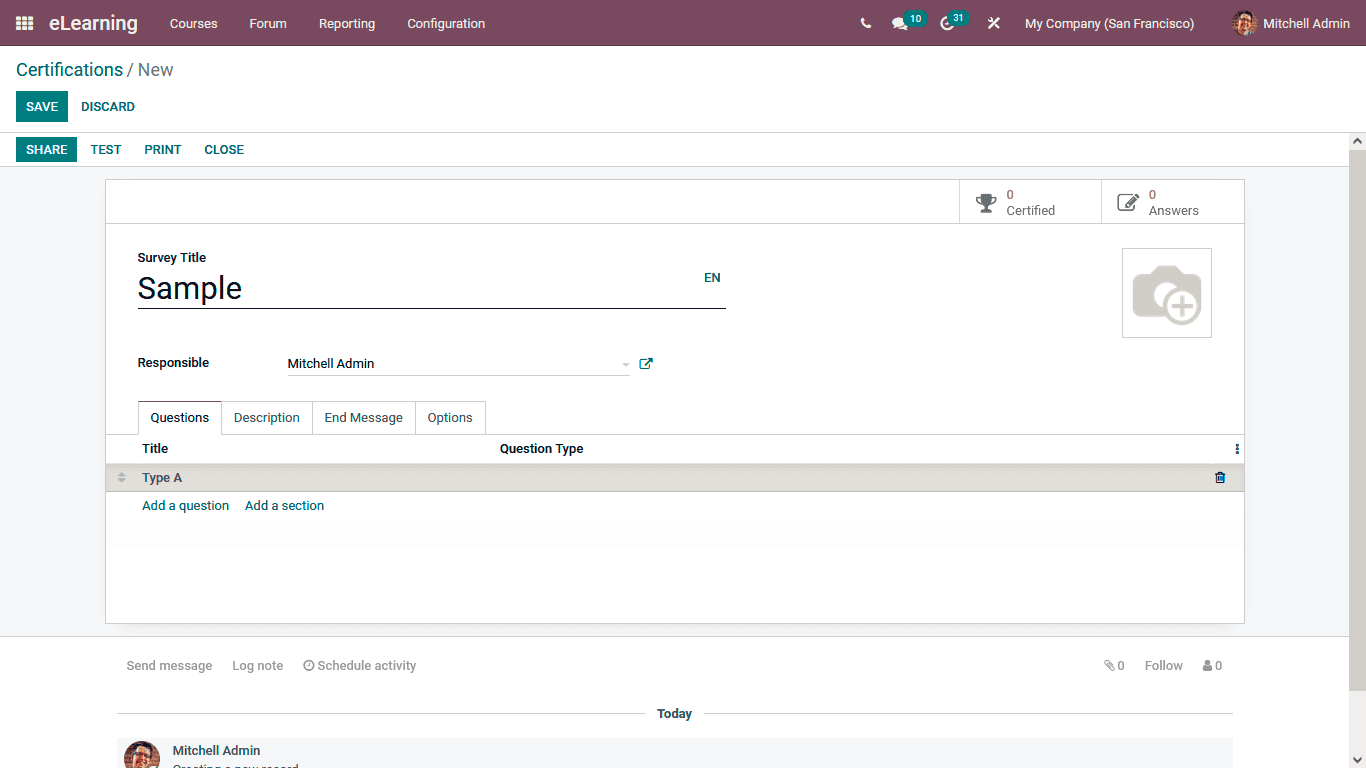Delete the Type A question with the trash icon
This screenshot has height=768, width=1366.
(1220, 477)
